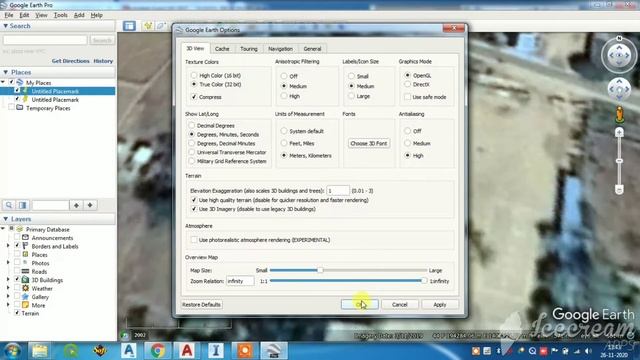Click the Choose 3D Font button
The image size is (640, 360).
369,143
